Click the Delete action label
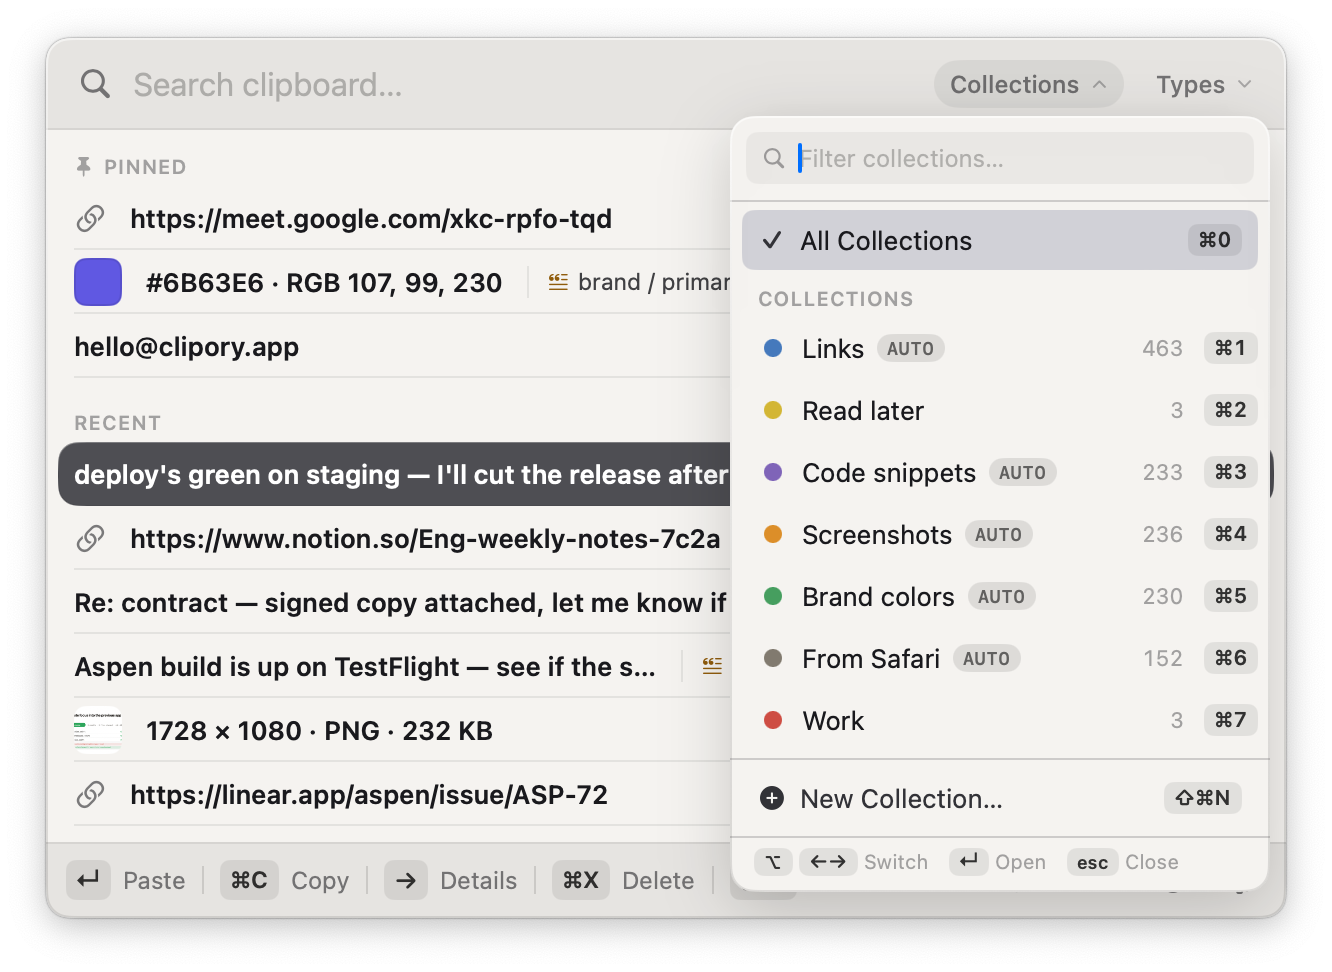The image size is (1332, 972). (x=658, y=881)
